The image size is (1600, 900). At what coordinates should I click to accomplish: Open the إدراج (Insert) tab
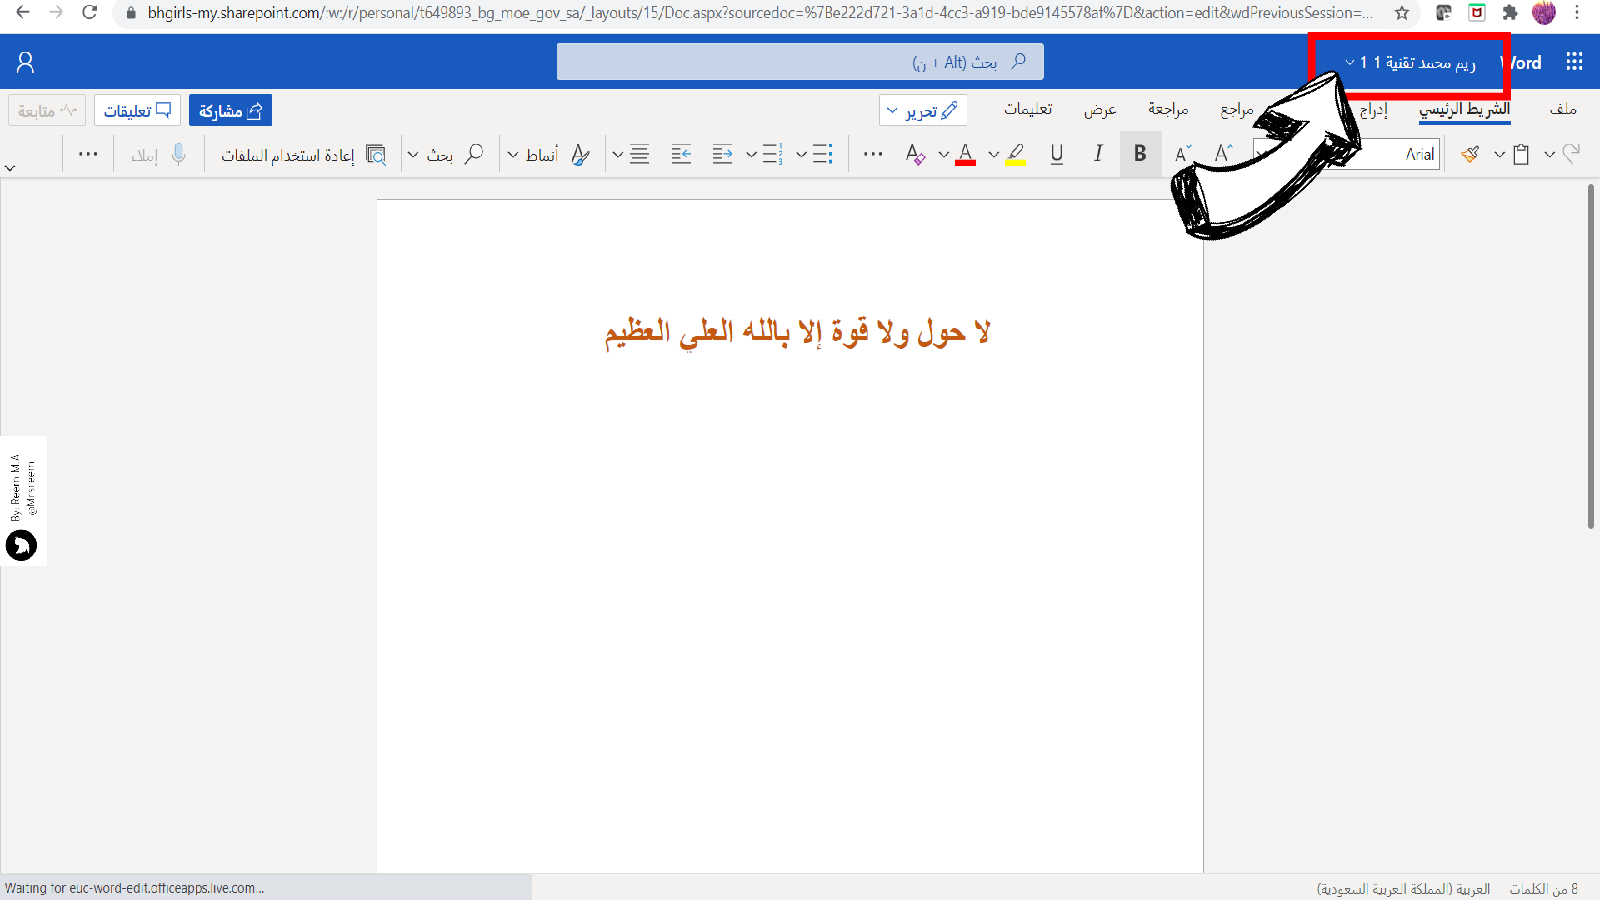click(1373, 109)
